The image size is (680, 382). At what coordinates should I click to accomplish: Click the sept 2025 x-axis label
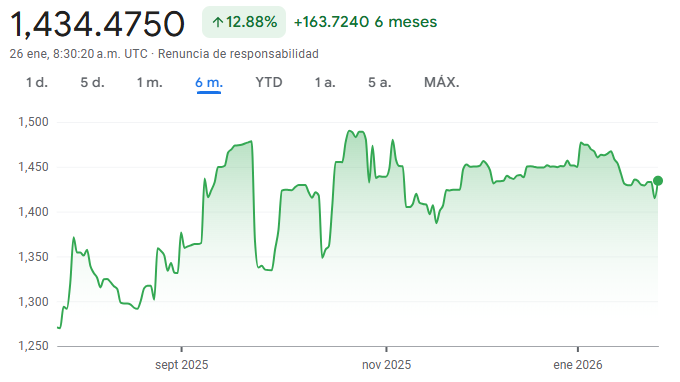pyautogui.click(x=182, y=365)
